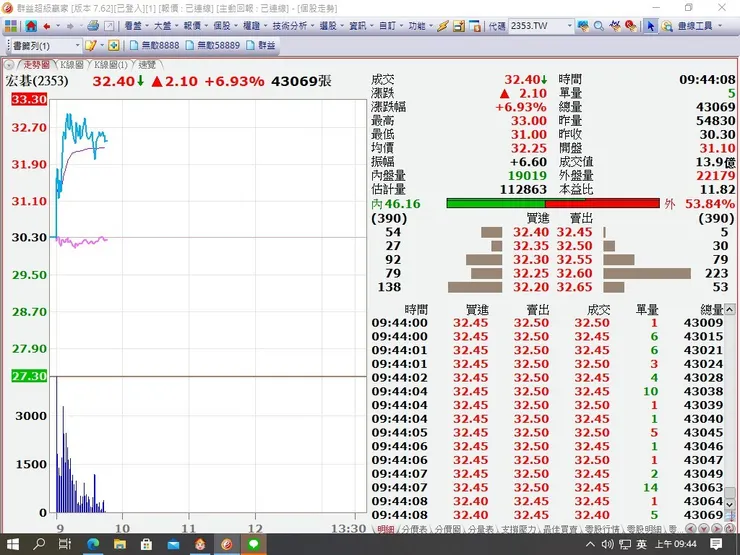Select the blue arrow pointer tool
740x555 pixels.
click(x=650, y=26)
